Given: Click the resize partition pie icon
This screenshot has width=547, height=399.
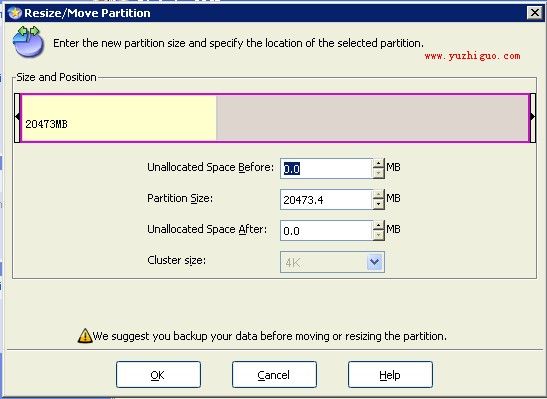Looking at the screenshot, I should tap(28, 42).
